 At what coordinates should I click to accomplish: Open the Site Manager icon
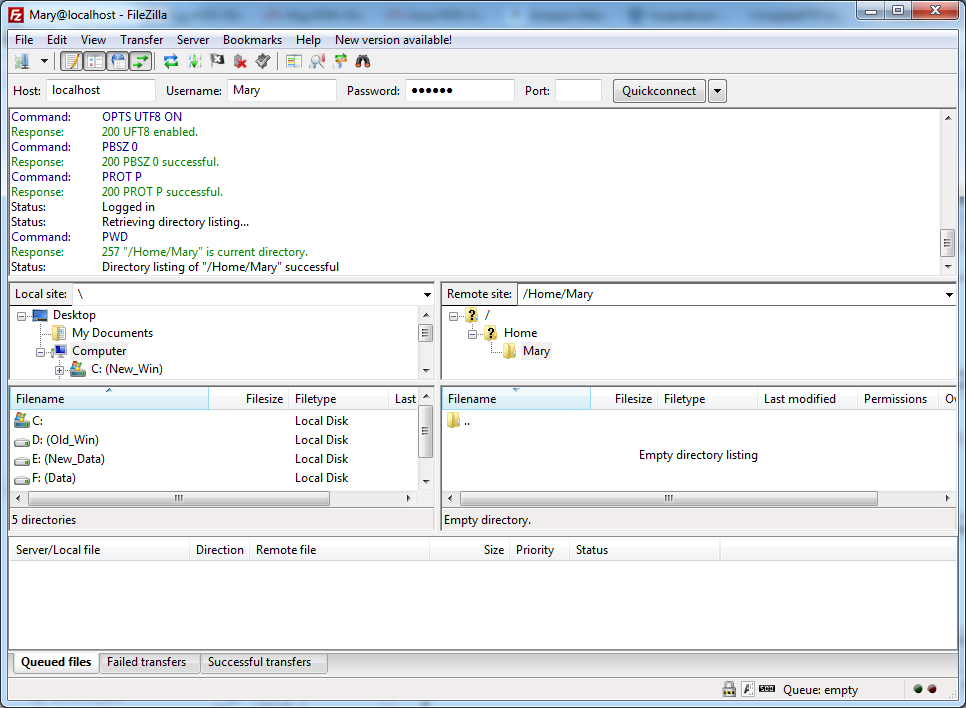point(22,62)
